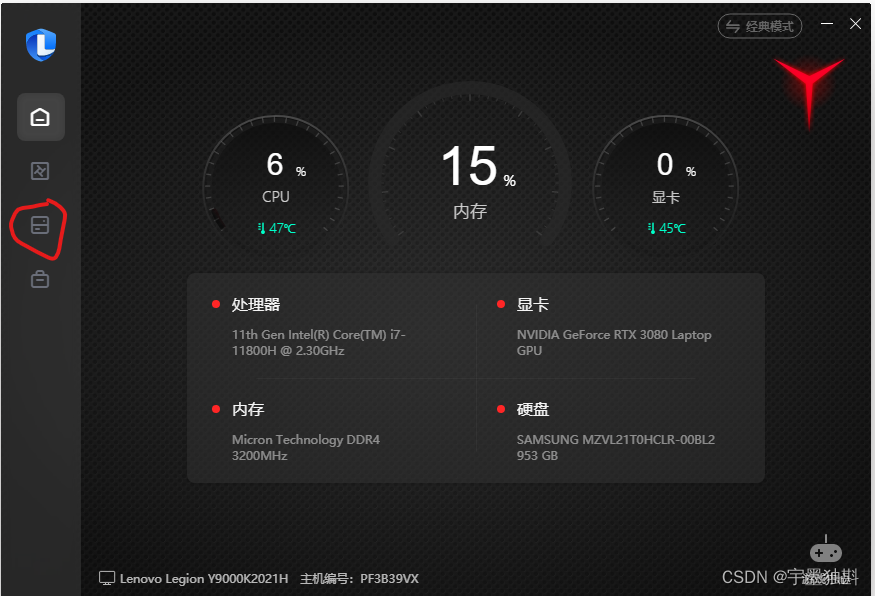Select the 内存 memory heading in info panel
Screen dimensions: 875x596
(x=248, y=409)
